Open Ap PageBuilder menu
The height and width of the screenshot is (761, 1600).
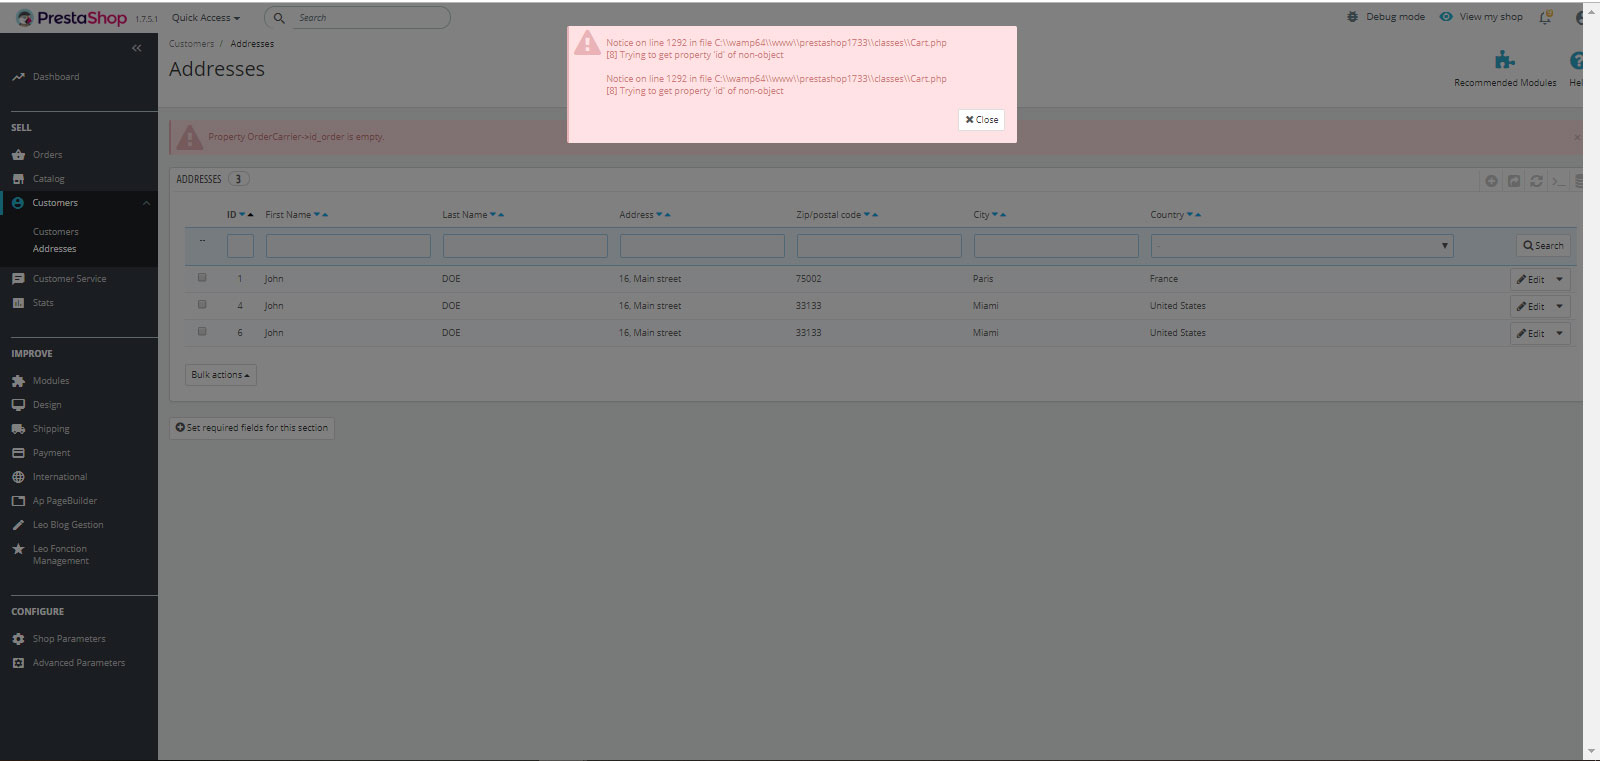tap(64, 501)
